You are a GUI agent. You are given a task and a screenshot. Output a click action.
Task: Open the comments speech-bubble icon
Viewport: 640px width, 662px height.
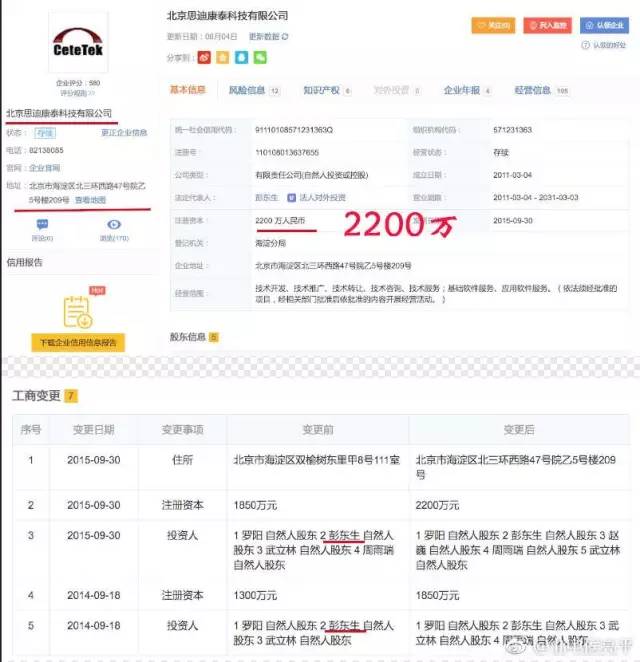point(42,224)
